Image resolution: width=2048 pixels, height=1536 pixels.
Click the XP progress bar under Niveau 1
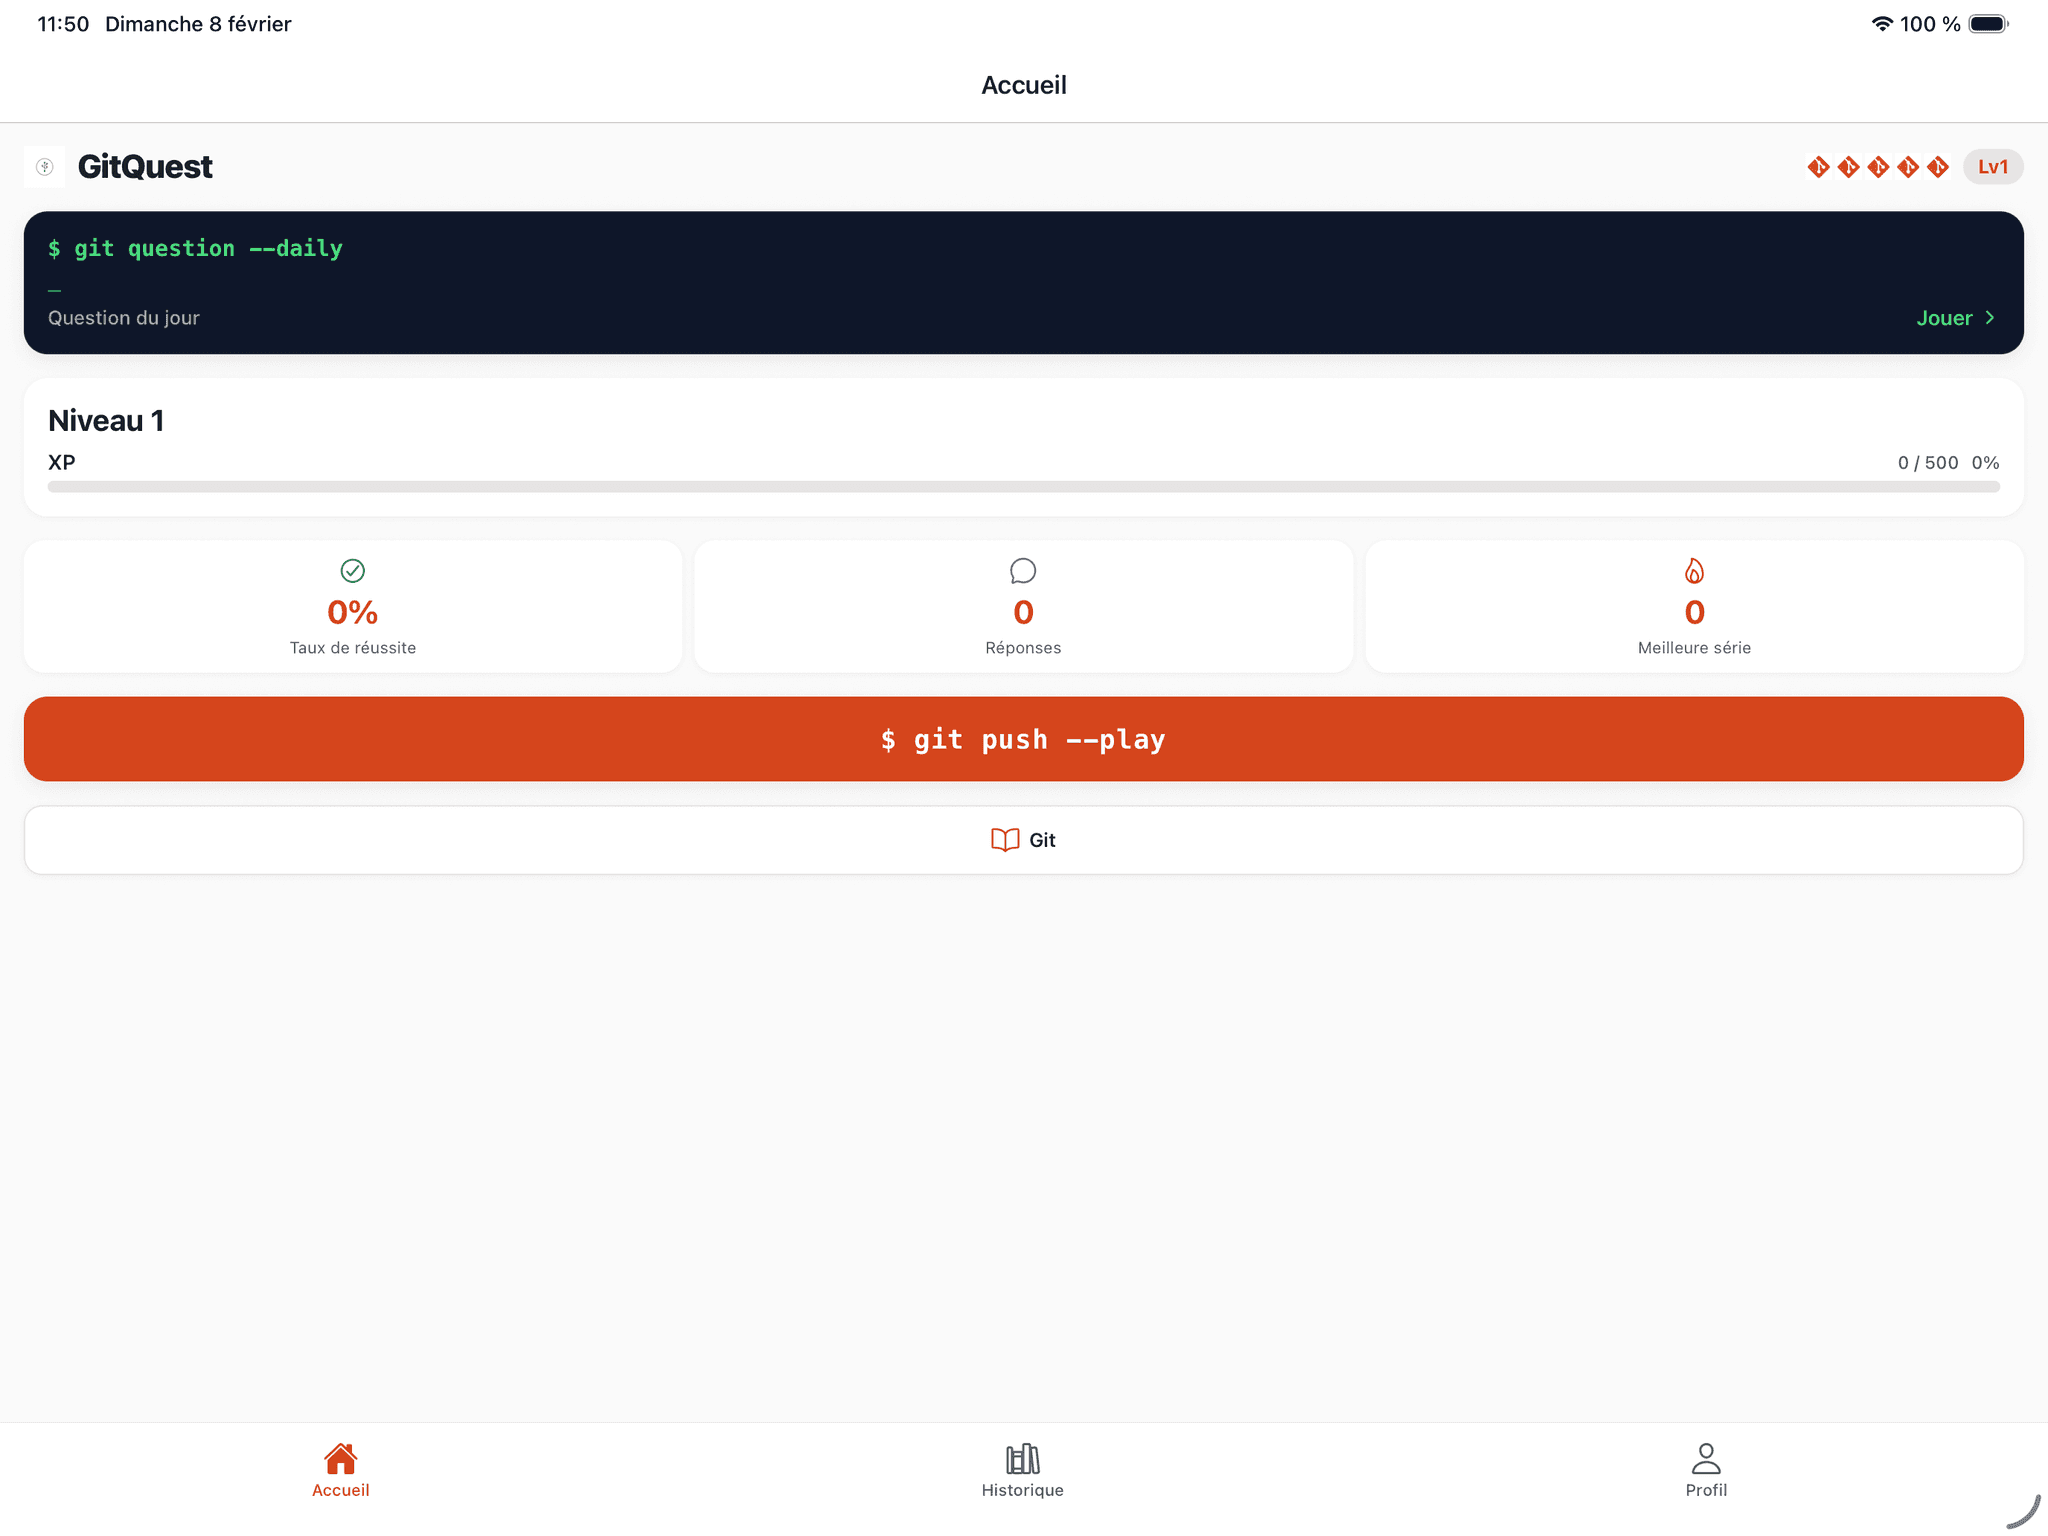click(x=1023, y=487)
